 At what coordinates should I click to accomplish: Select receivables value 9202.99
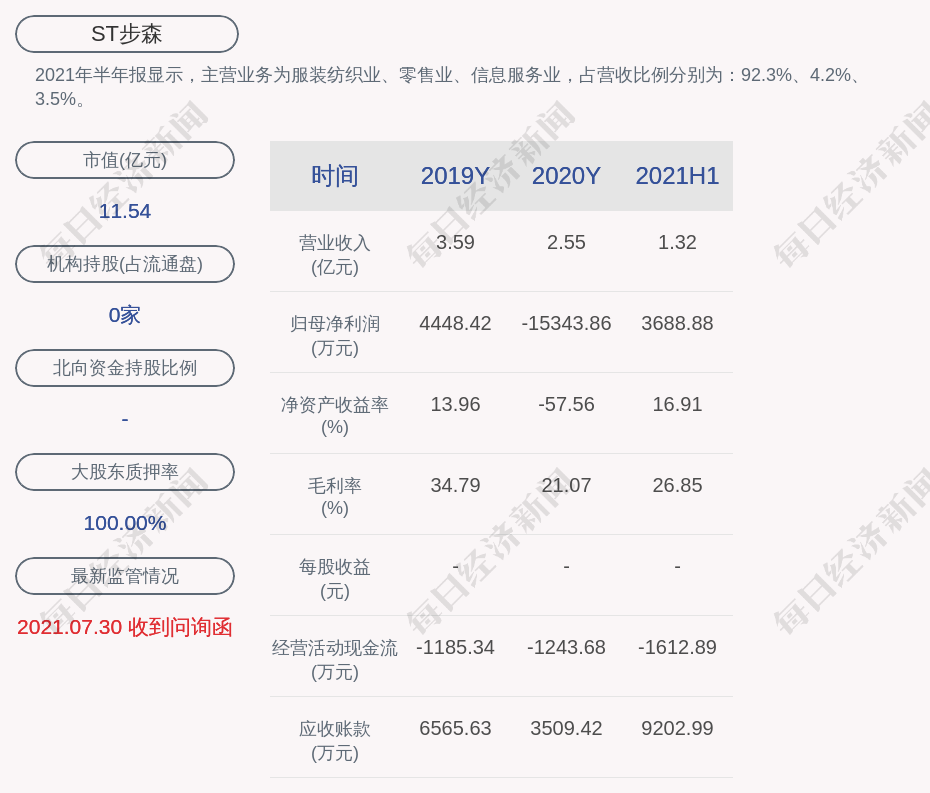677,728
